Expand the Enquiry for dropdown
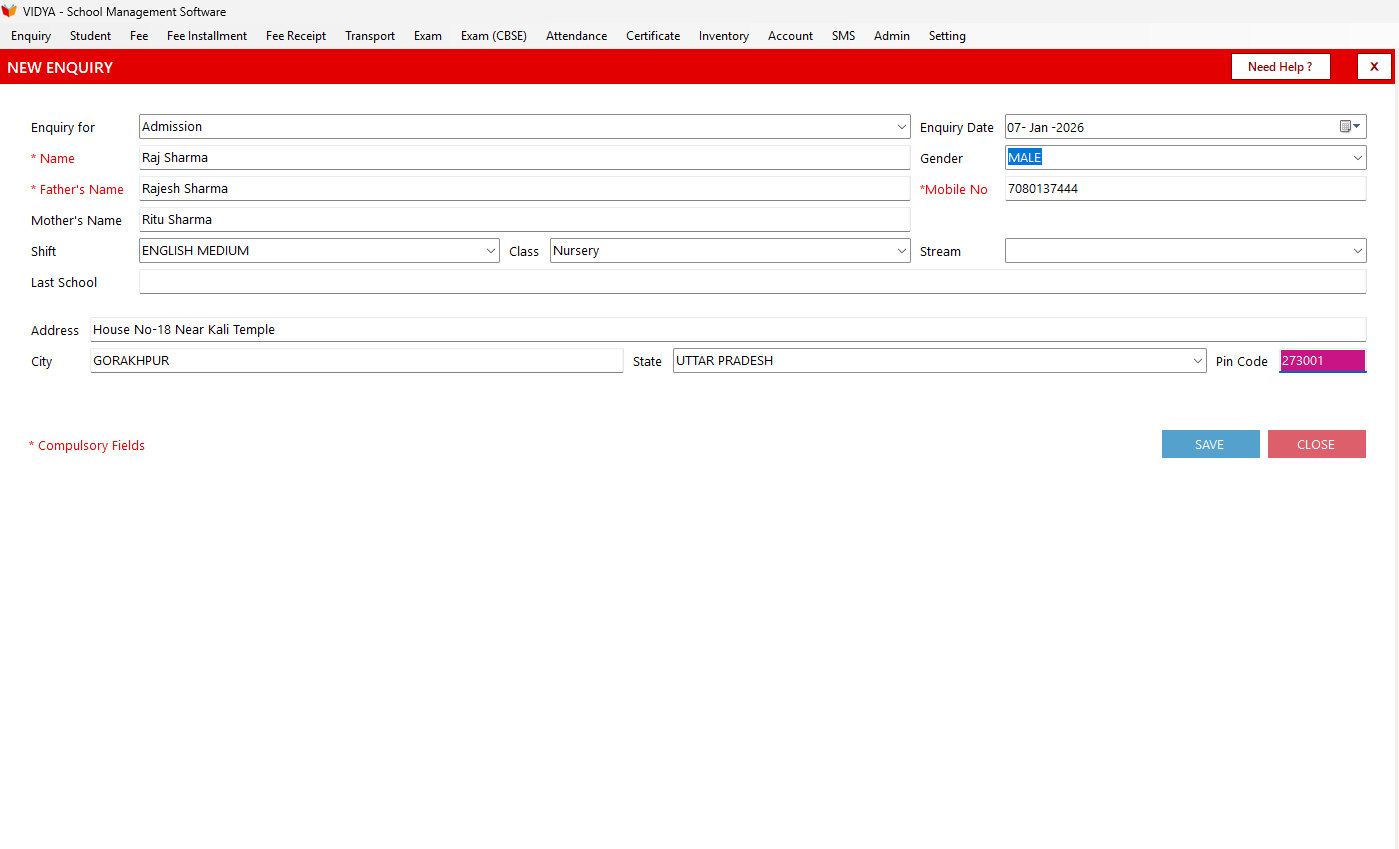This screenshot has height=849, width=1399. click(x=901, y=127)
